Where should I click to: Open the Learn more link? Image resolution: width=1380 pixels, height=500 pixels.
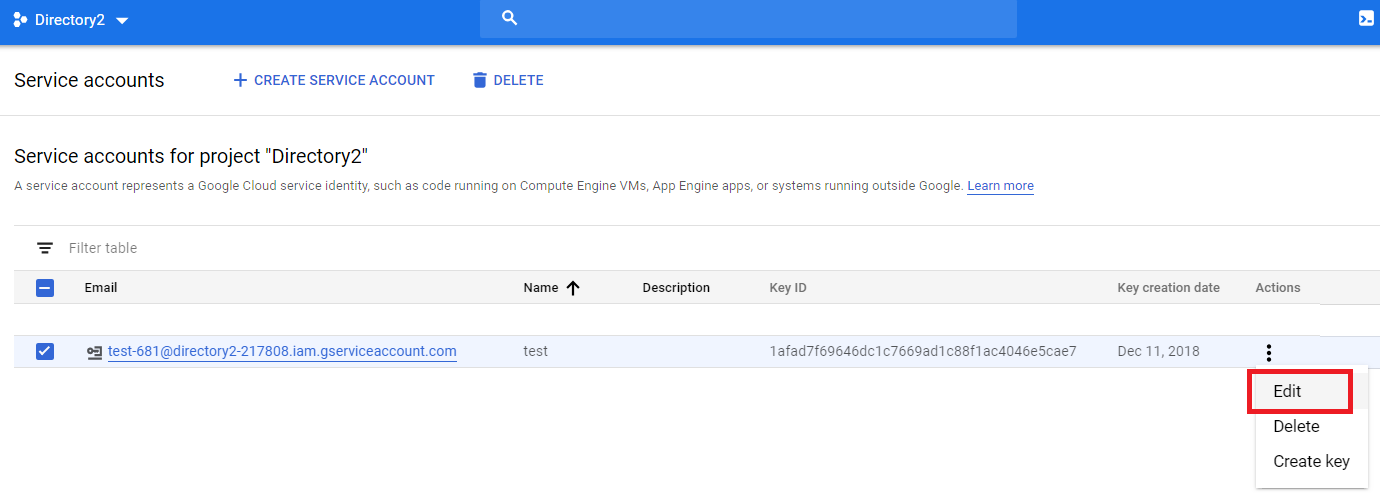click(1000, 186)
